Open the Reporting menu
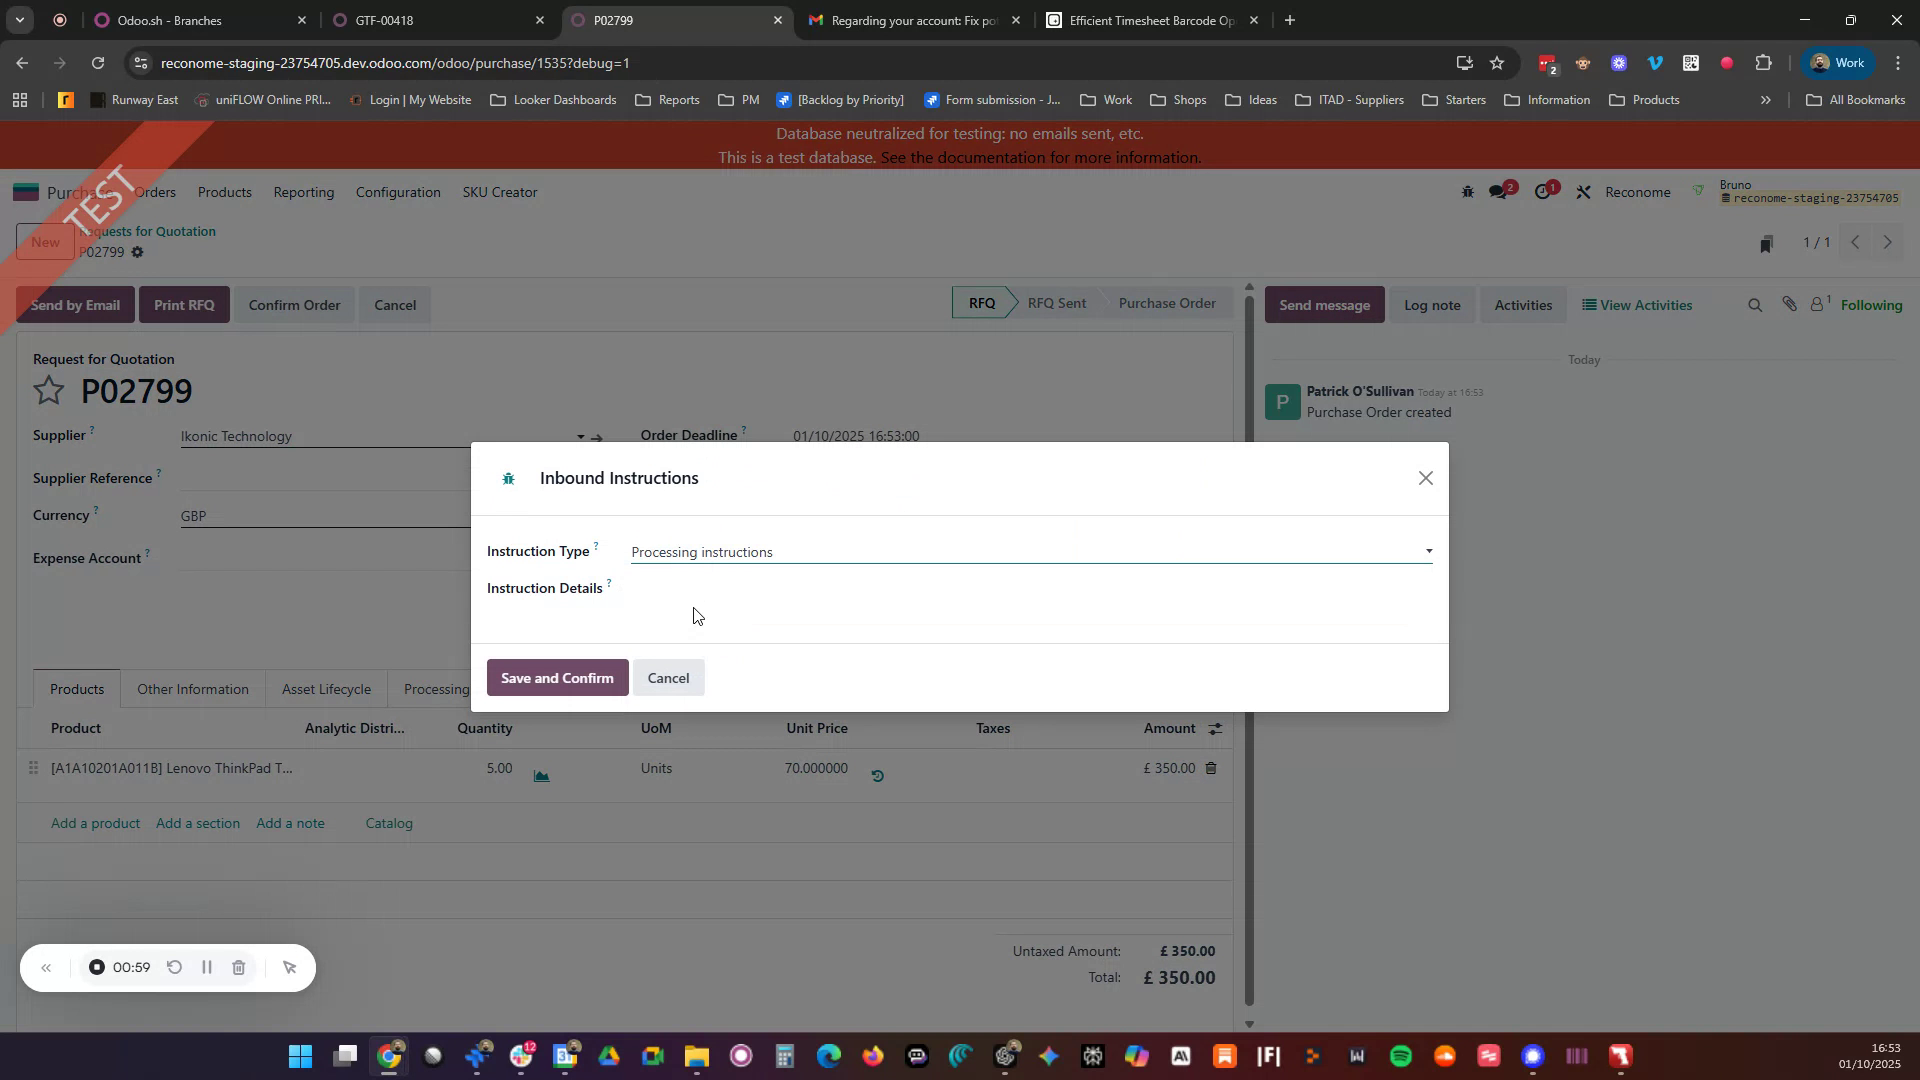The image size is (1920, 1080). click(304, 192)
